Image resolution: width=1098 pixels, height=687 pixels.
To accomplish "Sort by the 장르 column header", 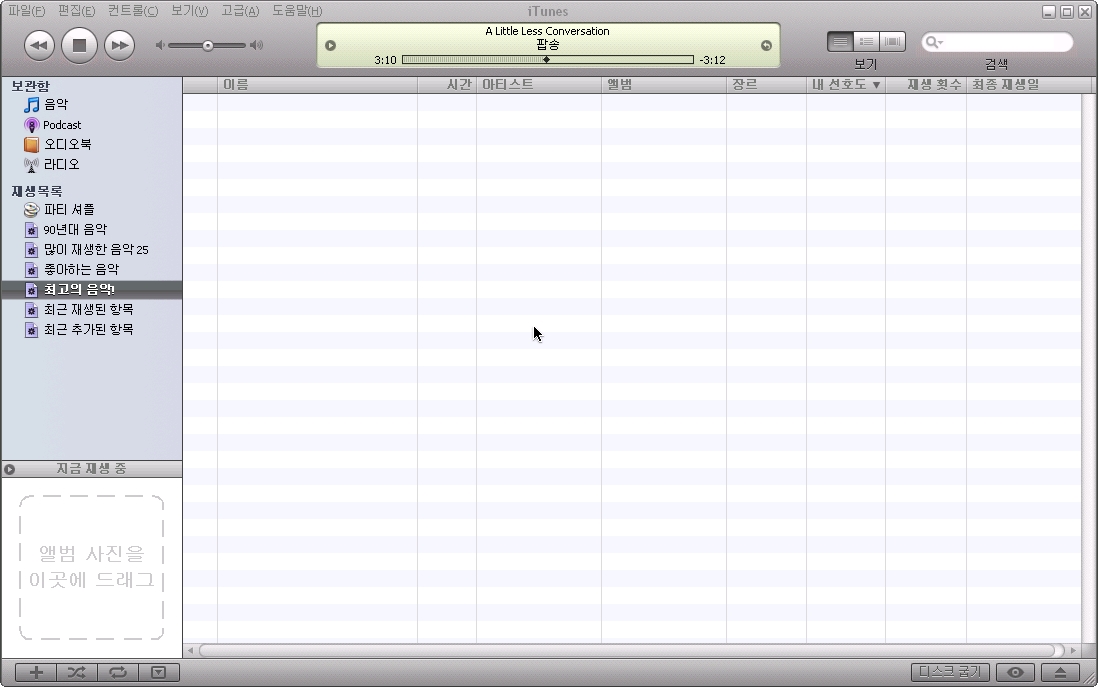I will [x=766, y=85].
